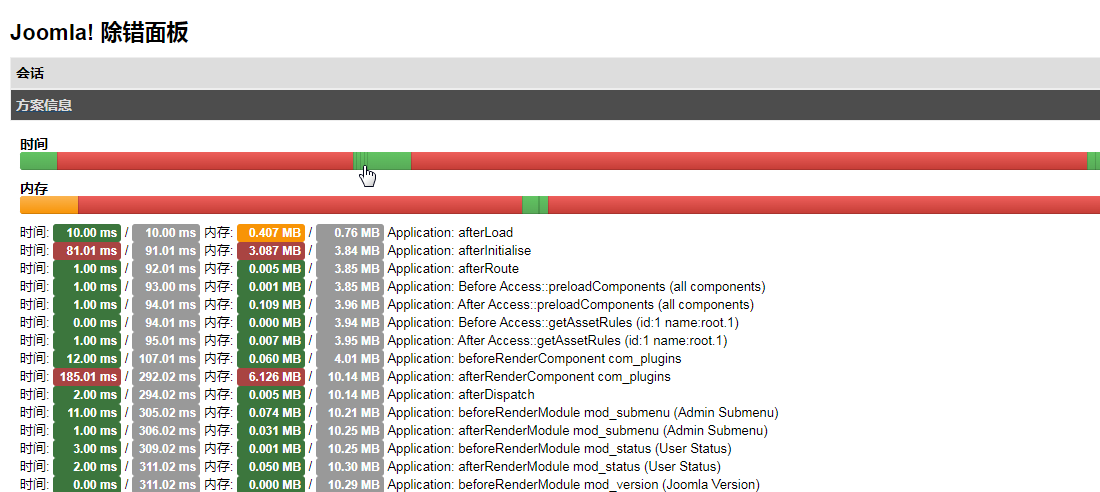Click the red 内存 bar segment between orange and green
This screenshot has height=492, width=1100.
(x=300, y=205)
